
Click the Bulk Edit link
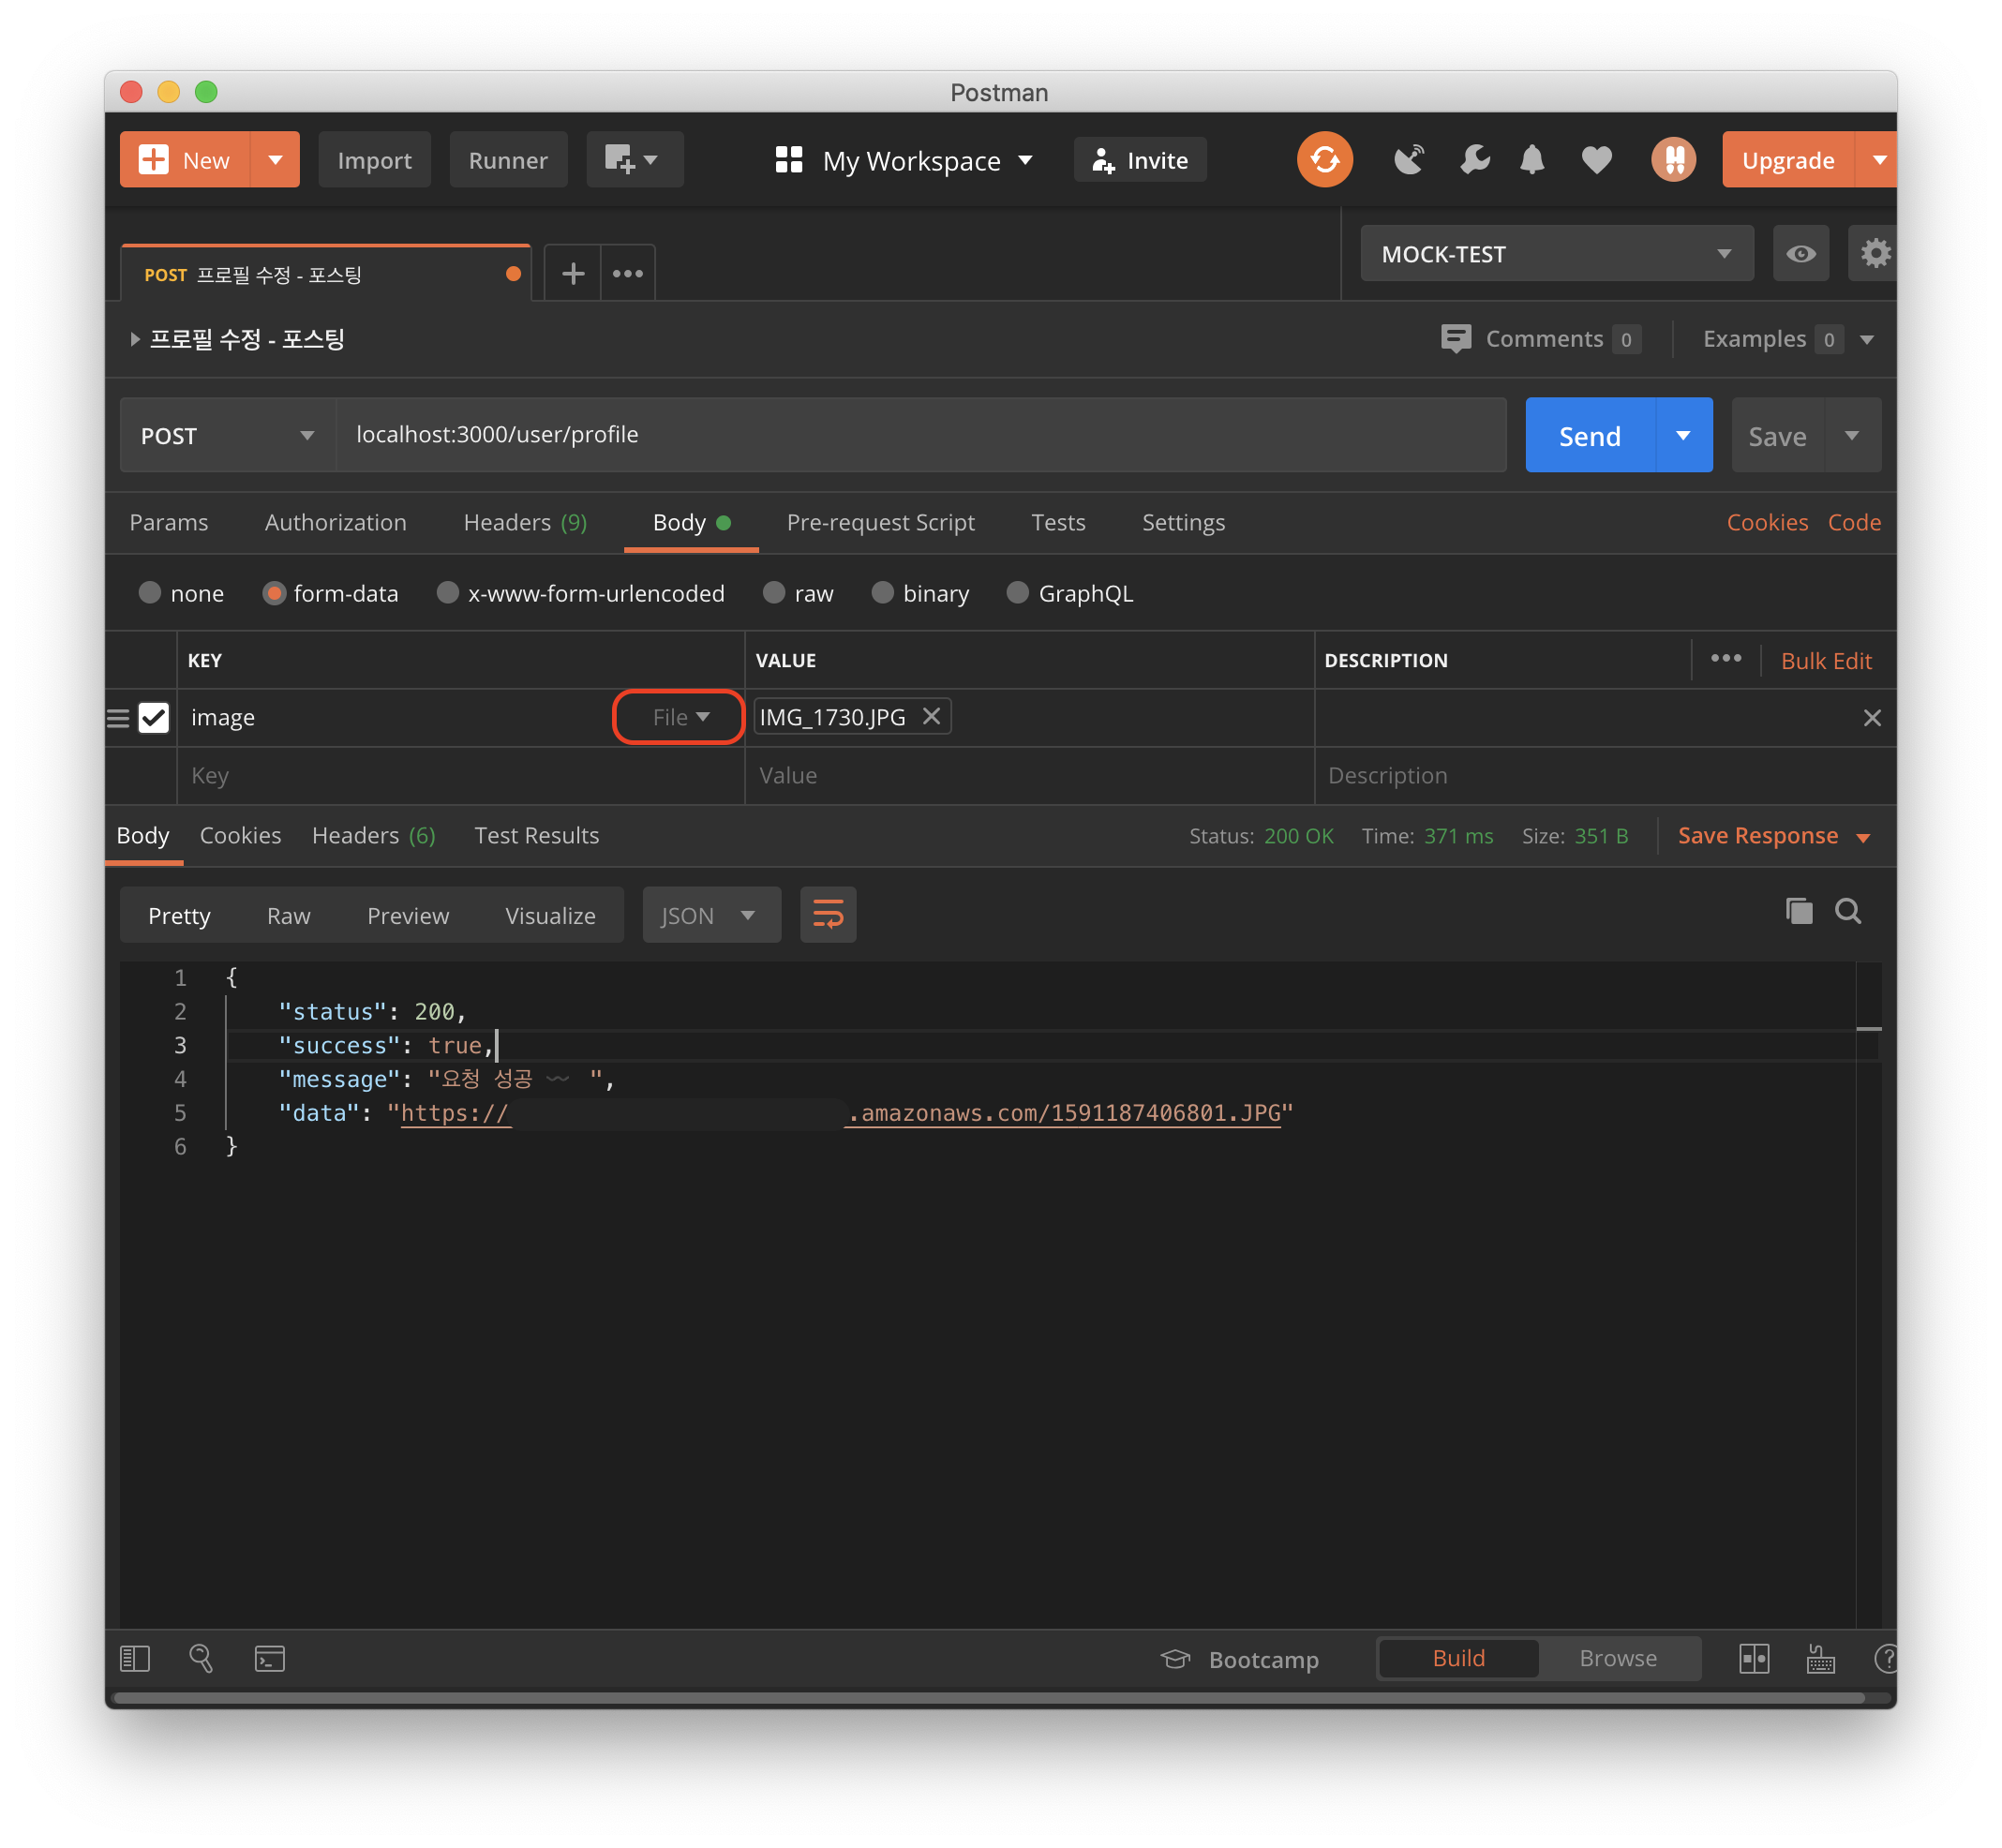[1825, 661]
